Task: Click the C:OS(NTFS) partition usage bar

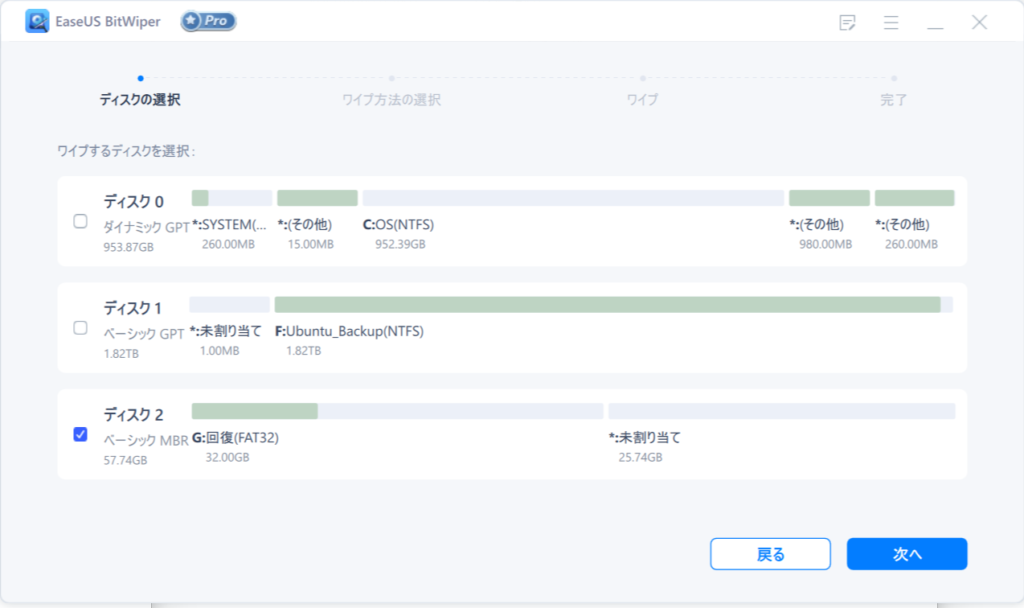Action: [x=573, y=198]
